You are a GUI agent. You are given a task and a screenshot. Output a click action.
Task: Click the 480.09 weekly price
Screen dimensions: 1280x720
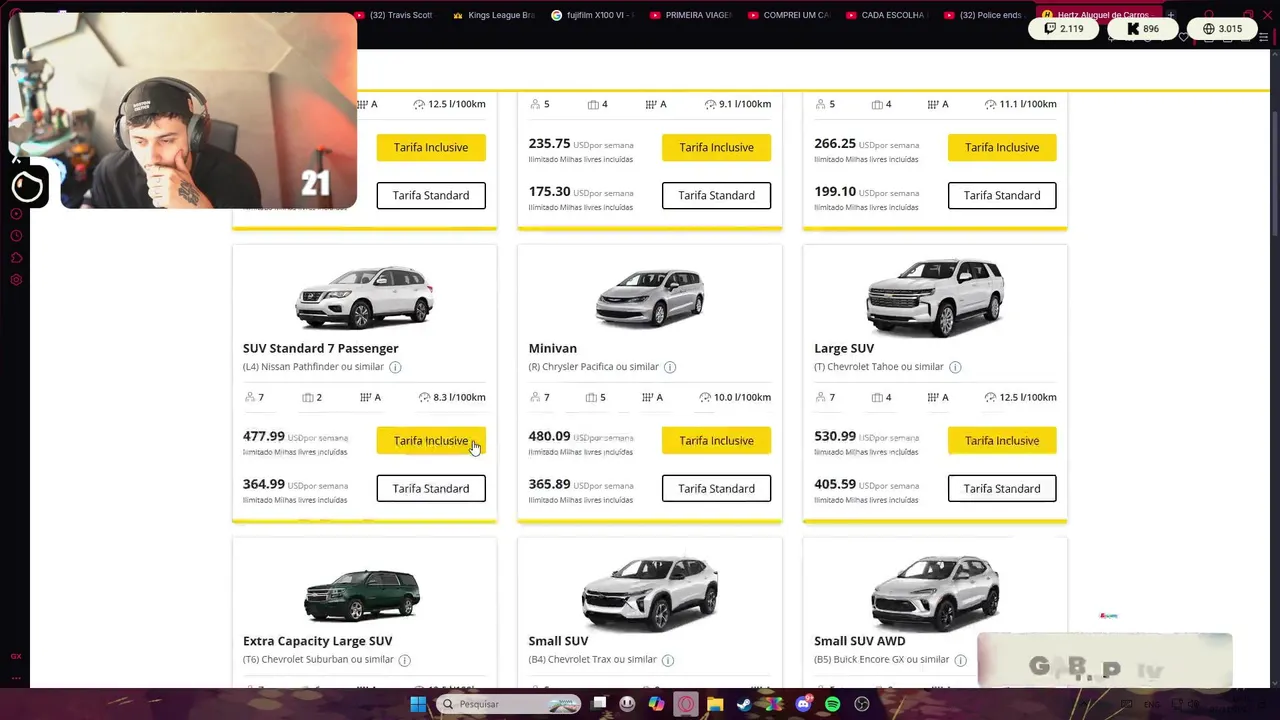(550, 436)
